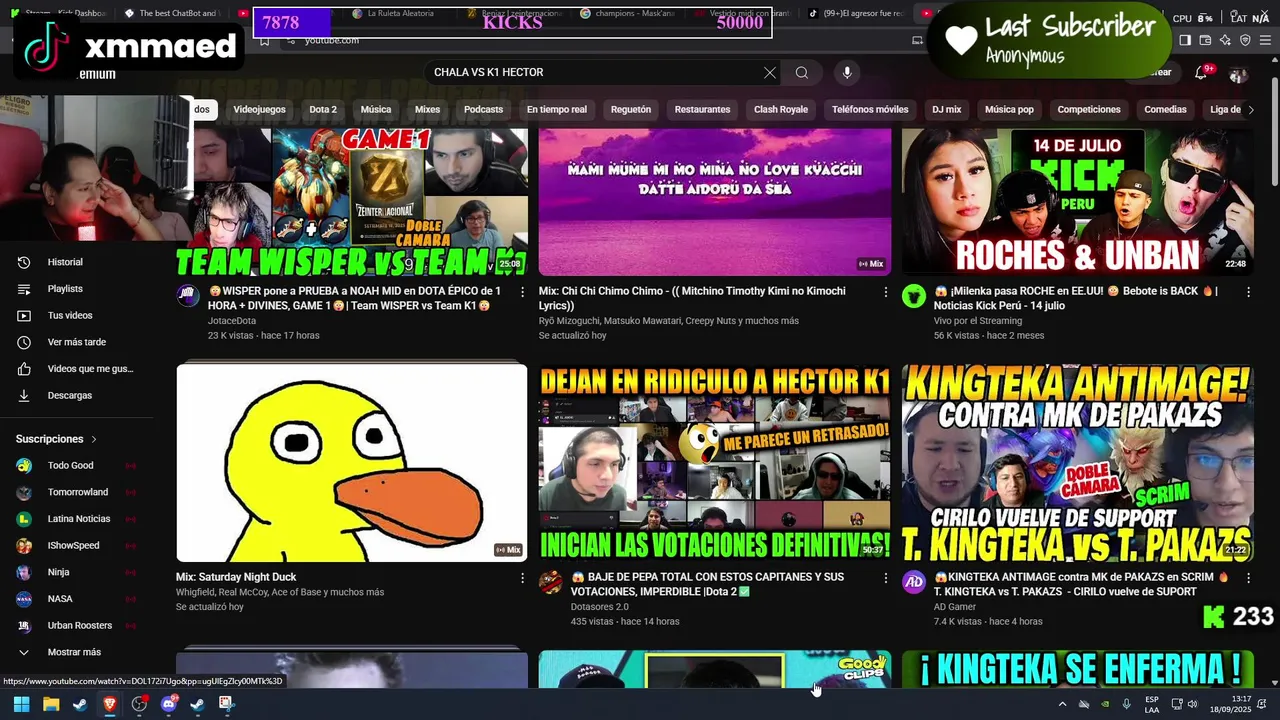Open the IShowSpeed subscription channel
The height and width of the screenshot is (720, 1280).
[x=76, y=546]
